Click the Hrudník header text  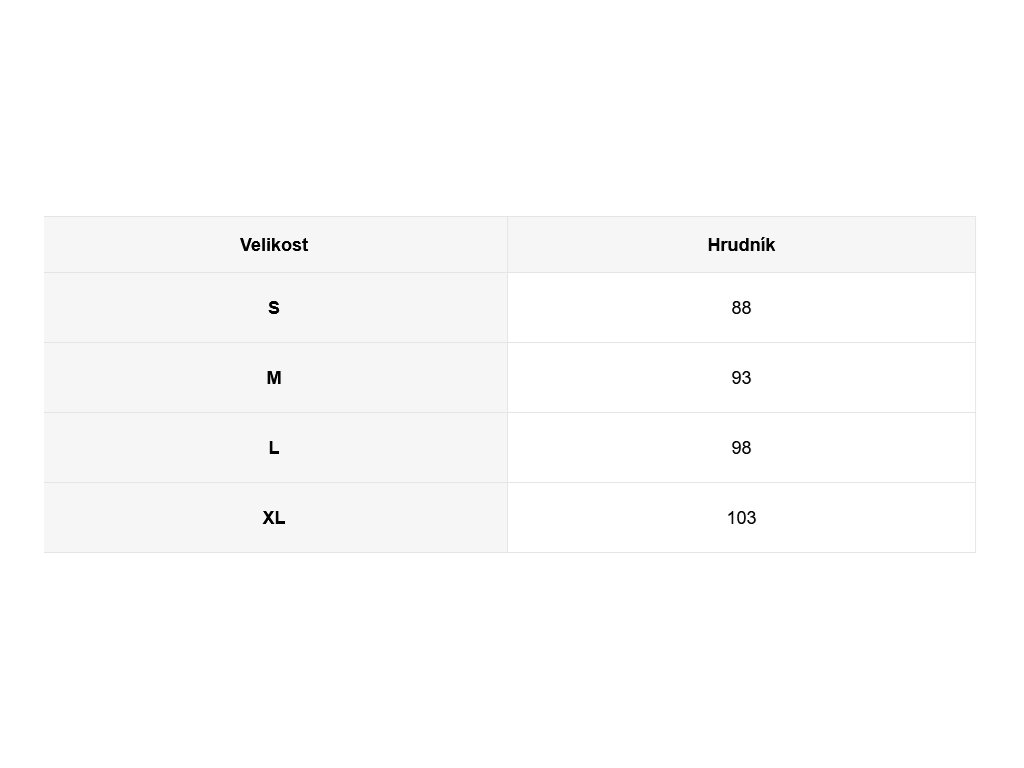point(741,245)
